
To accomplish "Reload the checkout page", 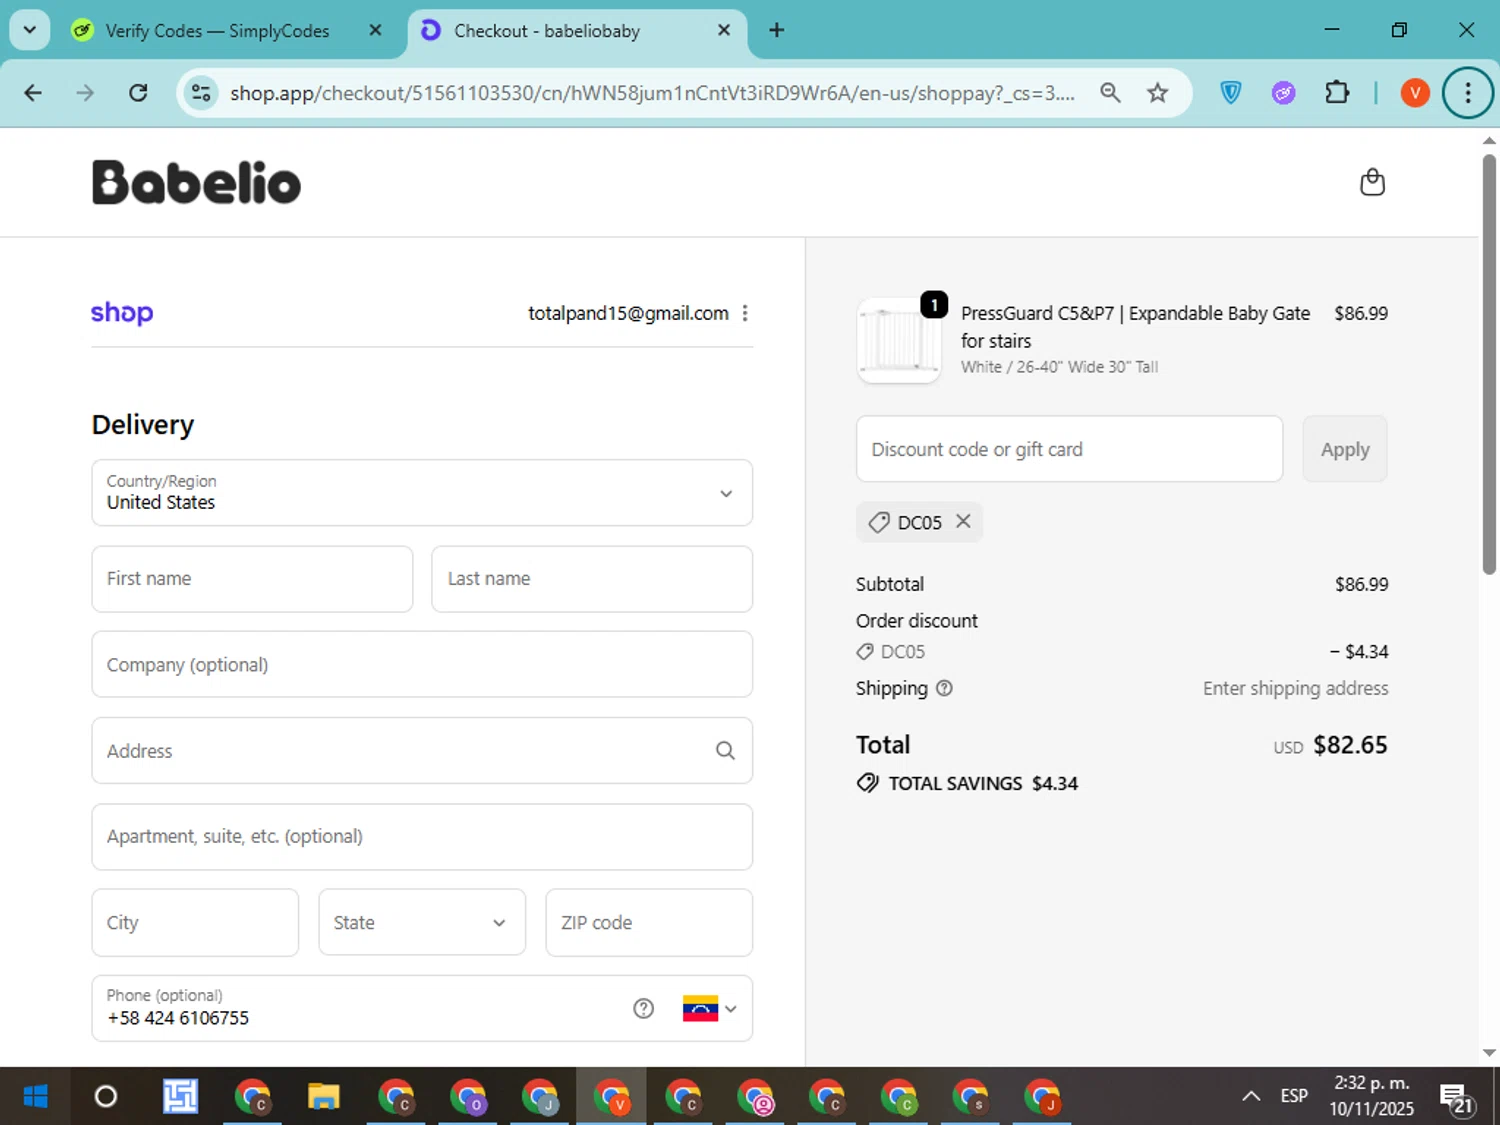I will click(x=138, y=93).
